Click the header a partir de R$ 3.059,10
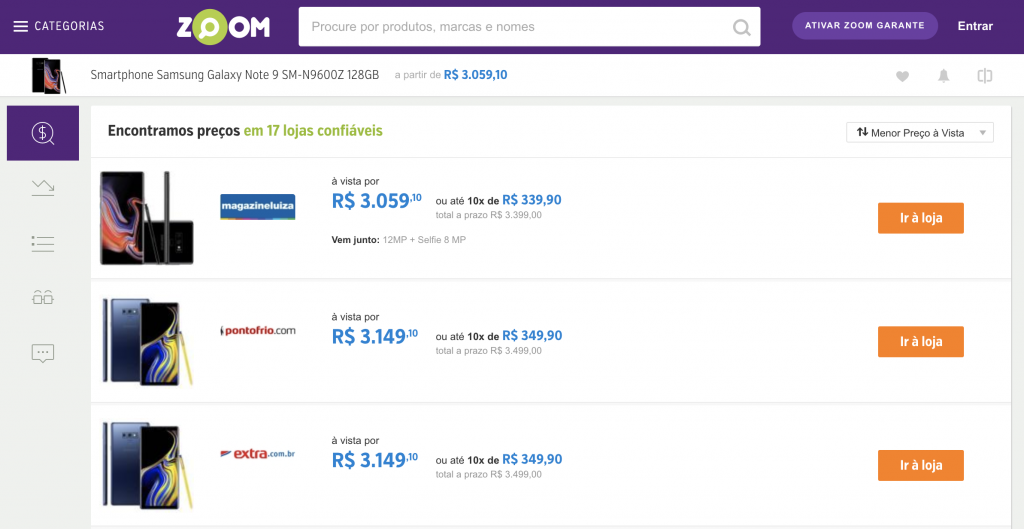 point(451,75)
